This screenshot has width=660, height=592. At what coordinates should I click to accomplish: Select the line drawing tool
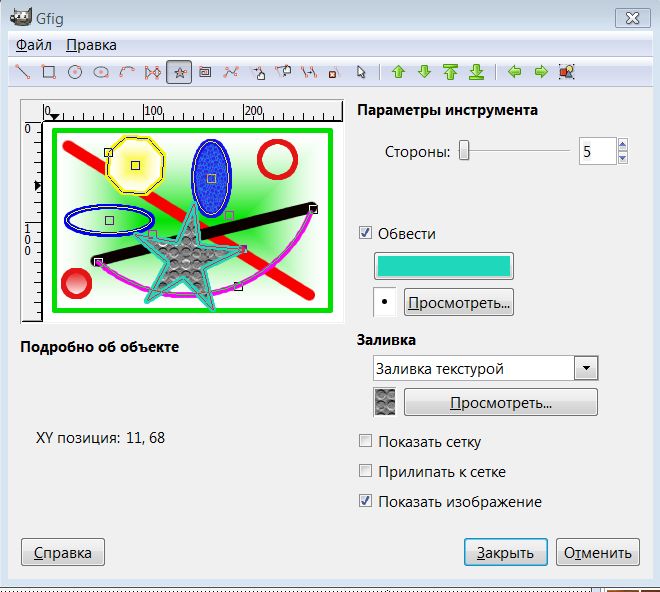click(22, 72)
